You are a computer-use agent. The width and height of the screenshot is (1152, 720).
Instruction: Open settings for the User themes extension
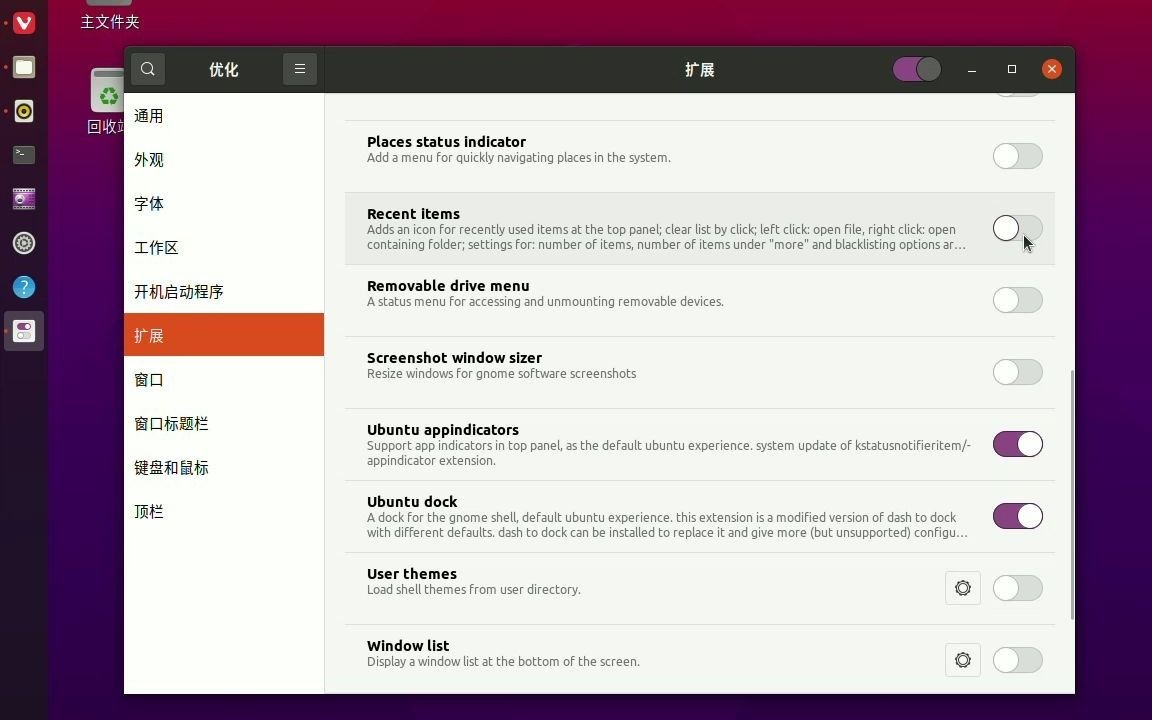[962, 588]
